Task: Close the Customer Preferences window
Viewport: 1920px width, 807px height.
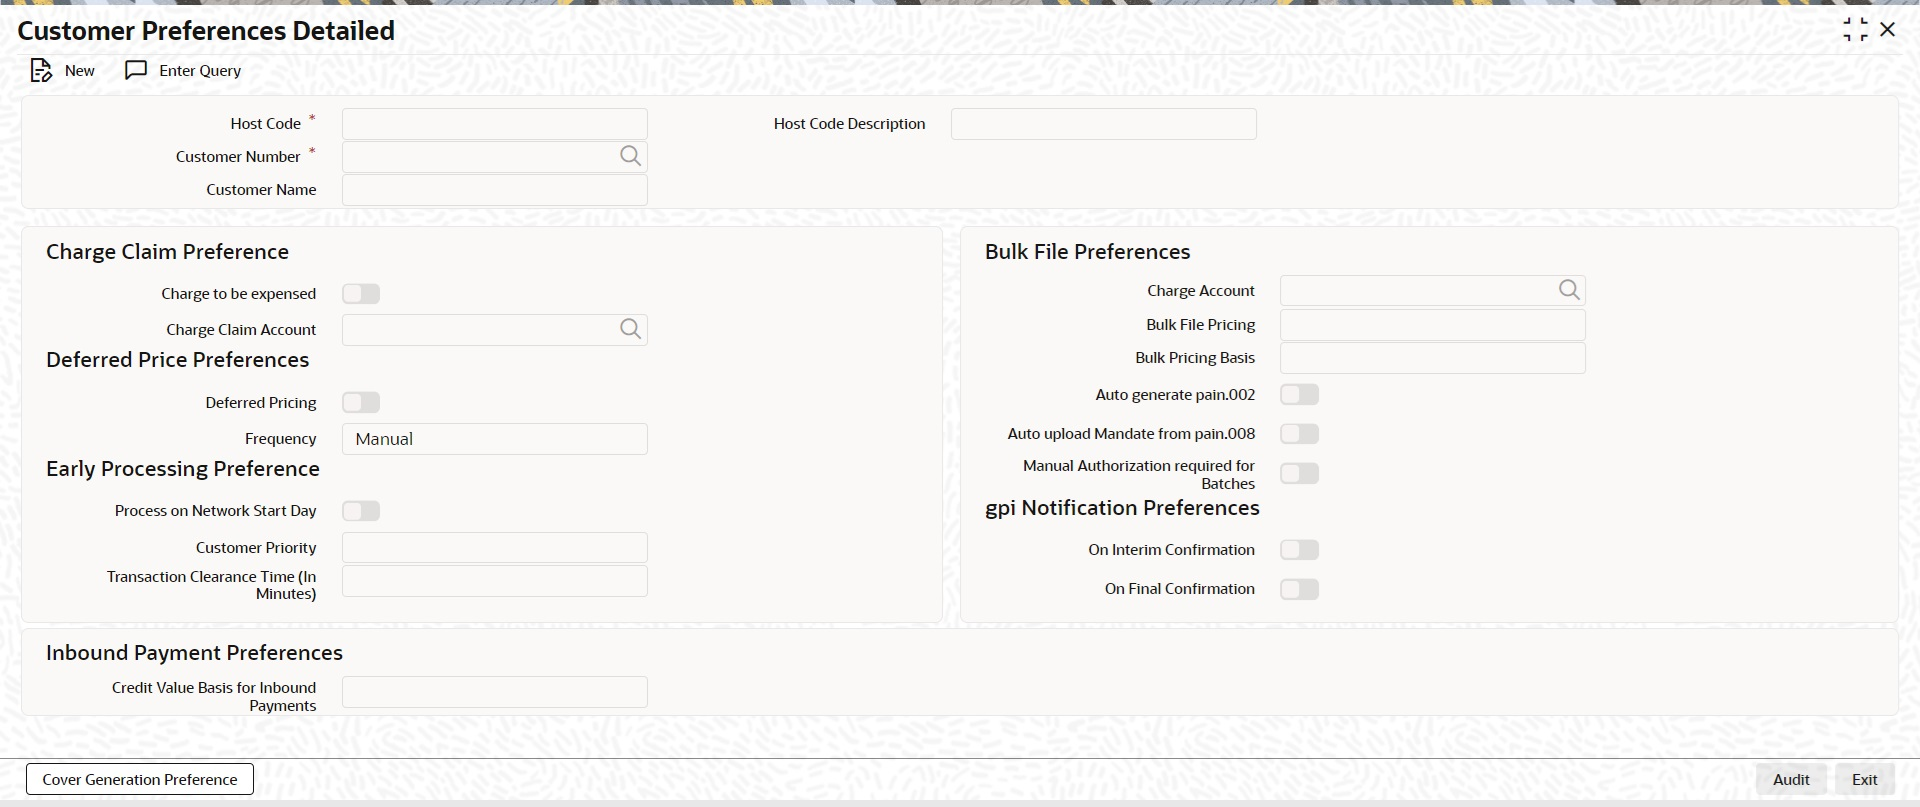Action: pos(1888,30)
